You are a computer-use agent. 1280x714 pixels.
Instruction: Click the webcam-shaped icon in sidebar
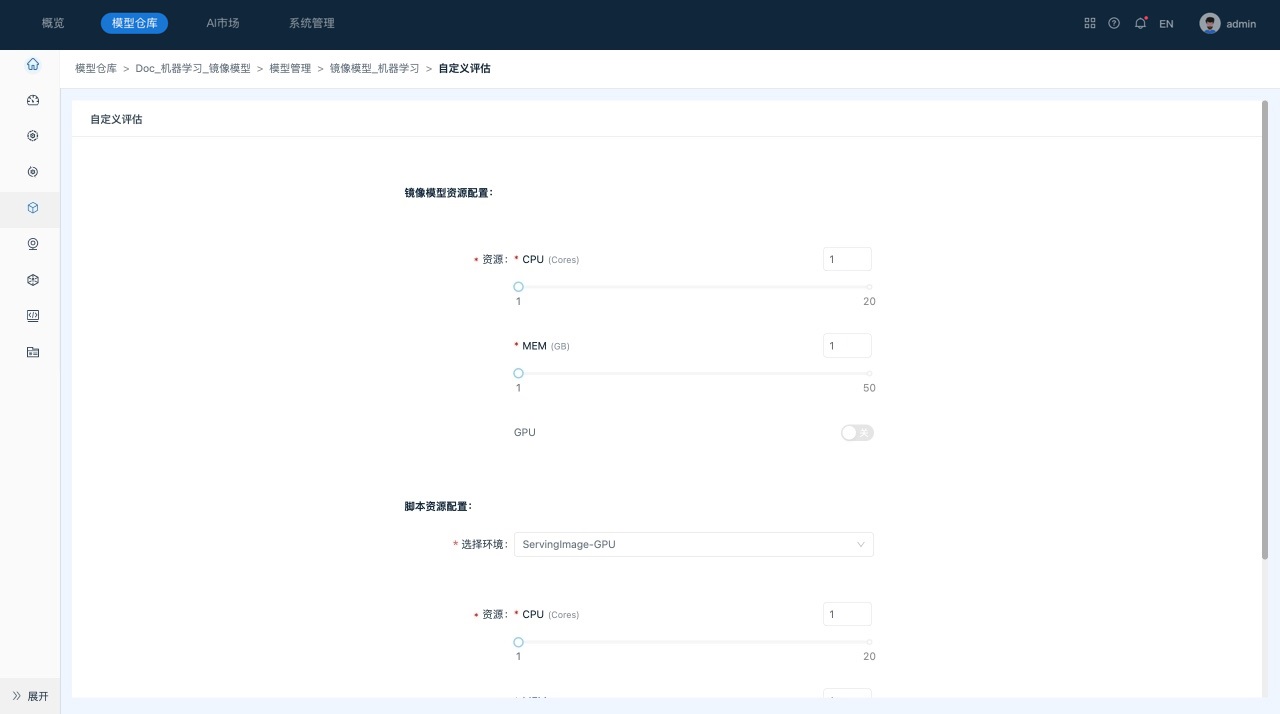tap(33, 244)
